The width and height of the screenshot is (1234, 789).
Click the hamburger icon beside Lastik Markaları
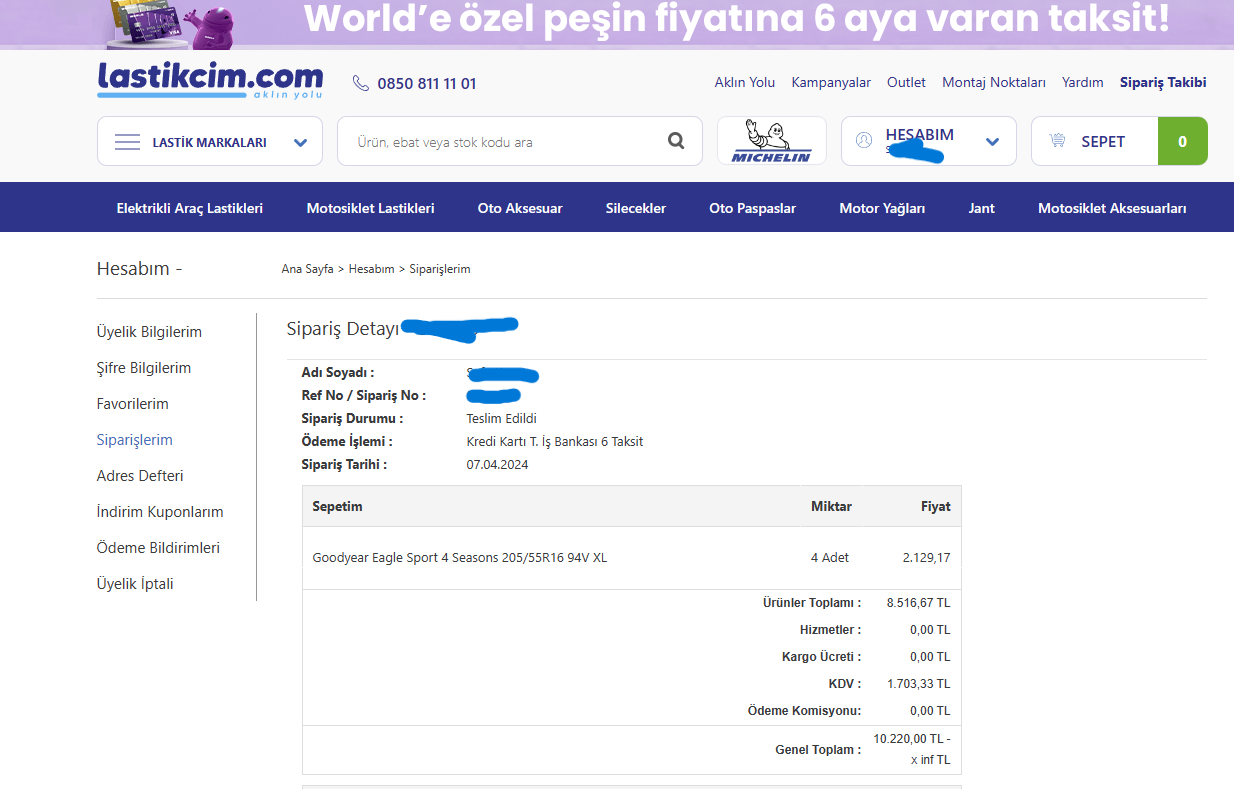[x=127, y=142]
